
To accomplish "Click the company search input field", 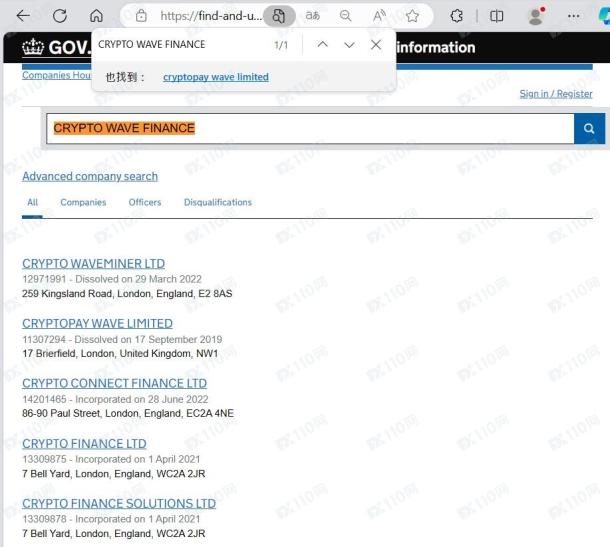I will [310, 129].
